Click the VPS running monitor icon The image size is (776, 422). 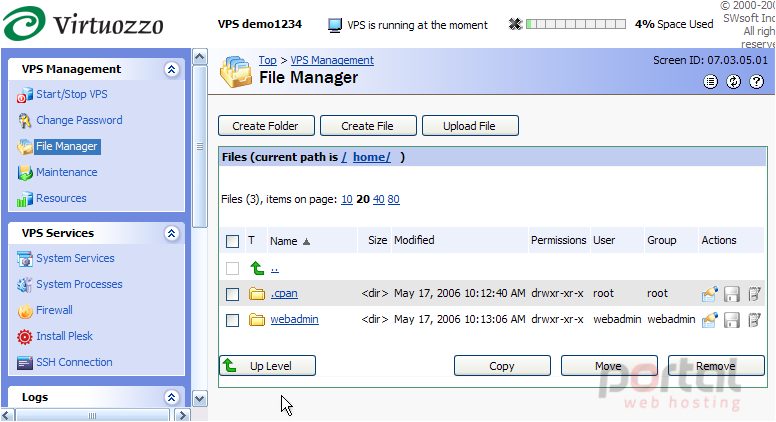pyautogui.click(x=335, y=25)
